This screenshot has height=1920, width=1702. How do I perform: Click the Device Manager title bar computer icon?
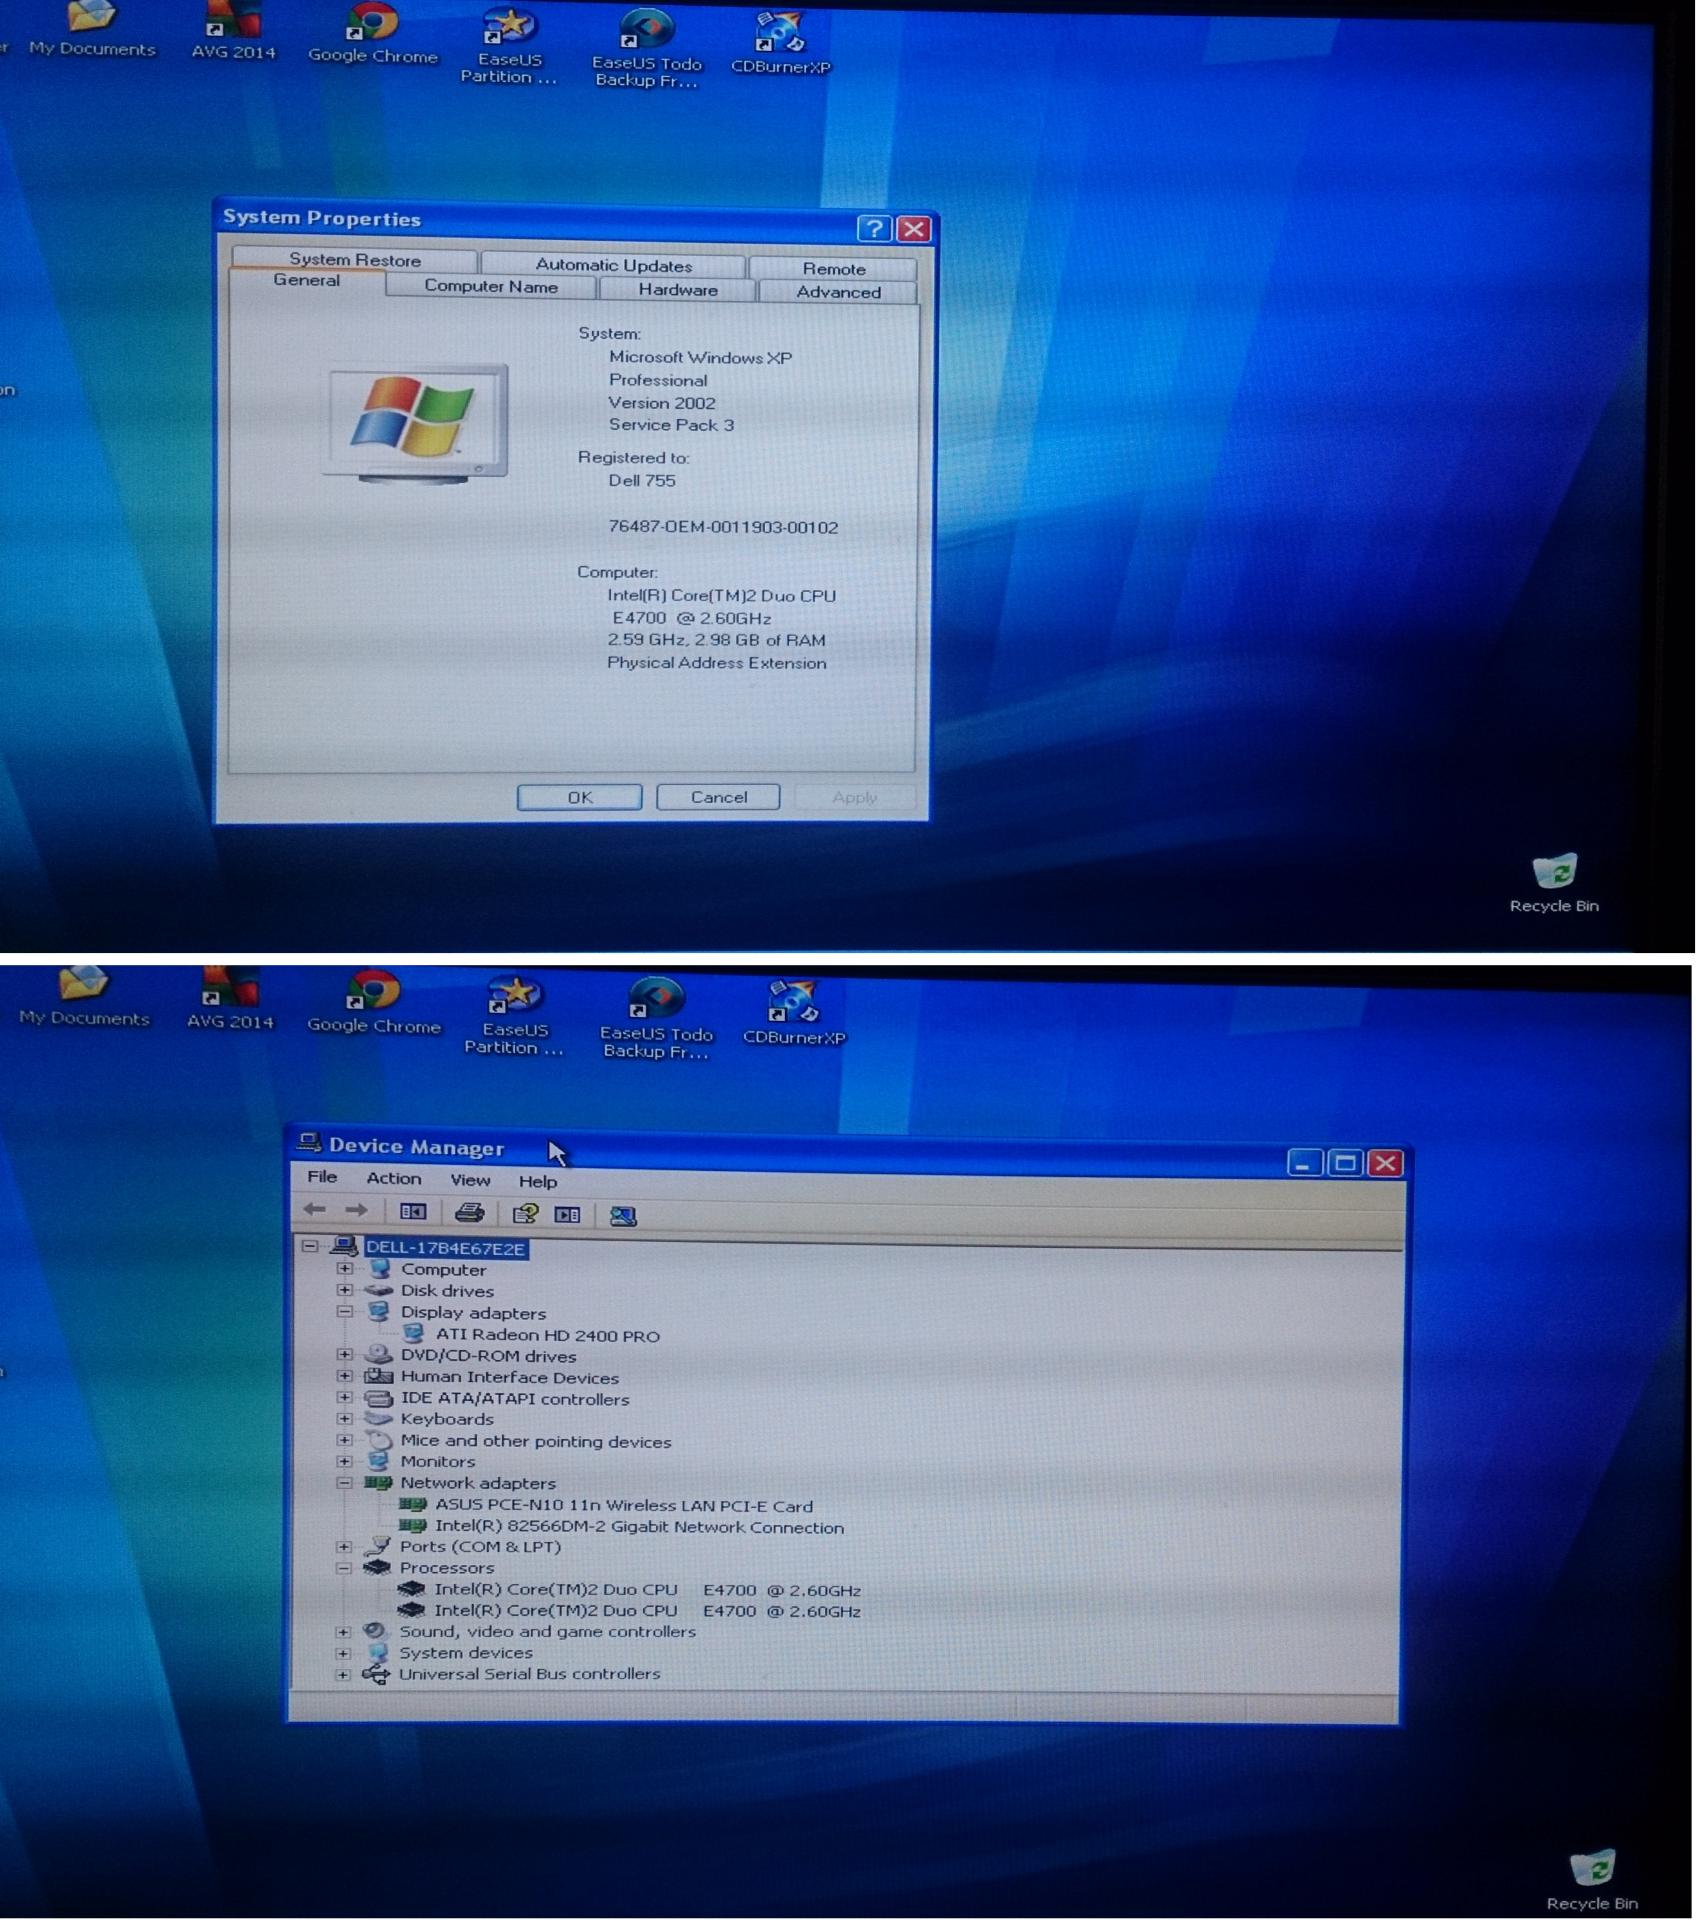tap(310, 1143)
